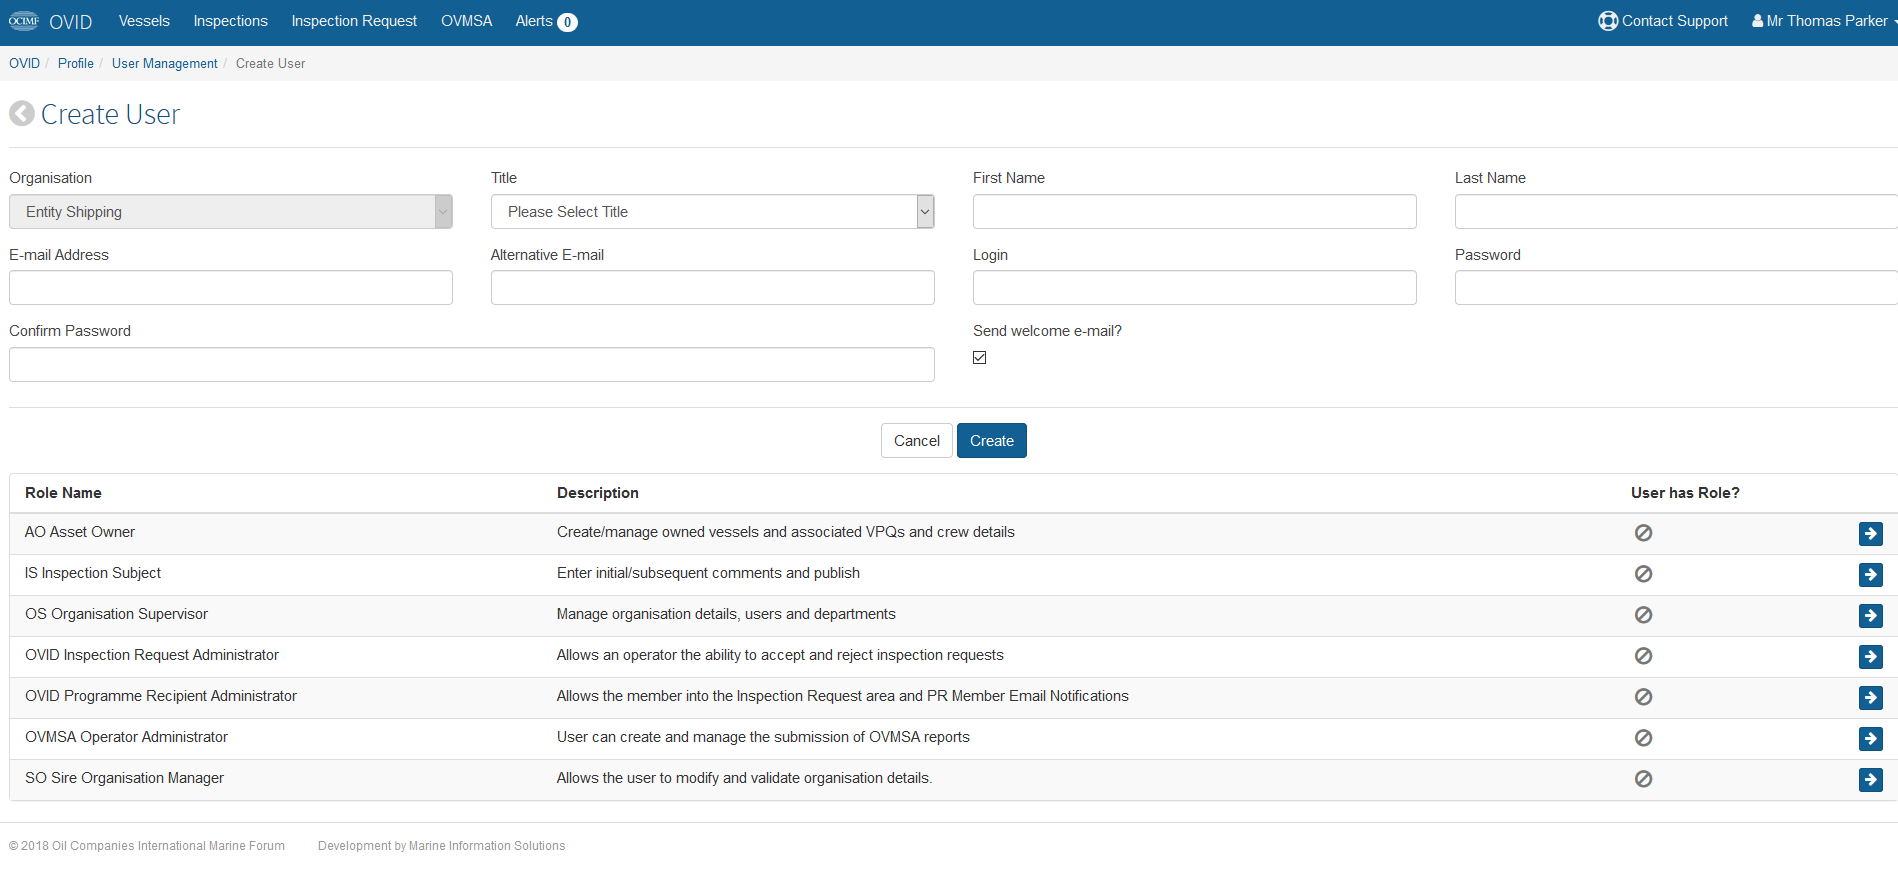This screenshot has width=1898, height=872.
Task: Select the IS Inspection Subject role name
Action: coord(93,573)
